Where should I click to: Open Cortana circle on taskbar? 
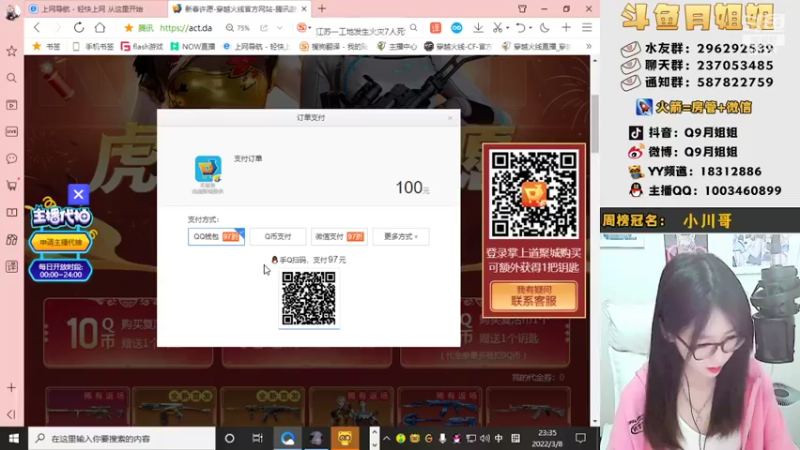[229, 438]
